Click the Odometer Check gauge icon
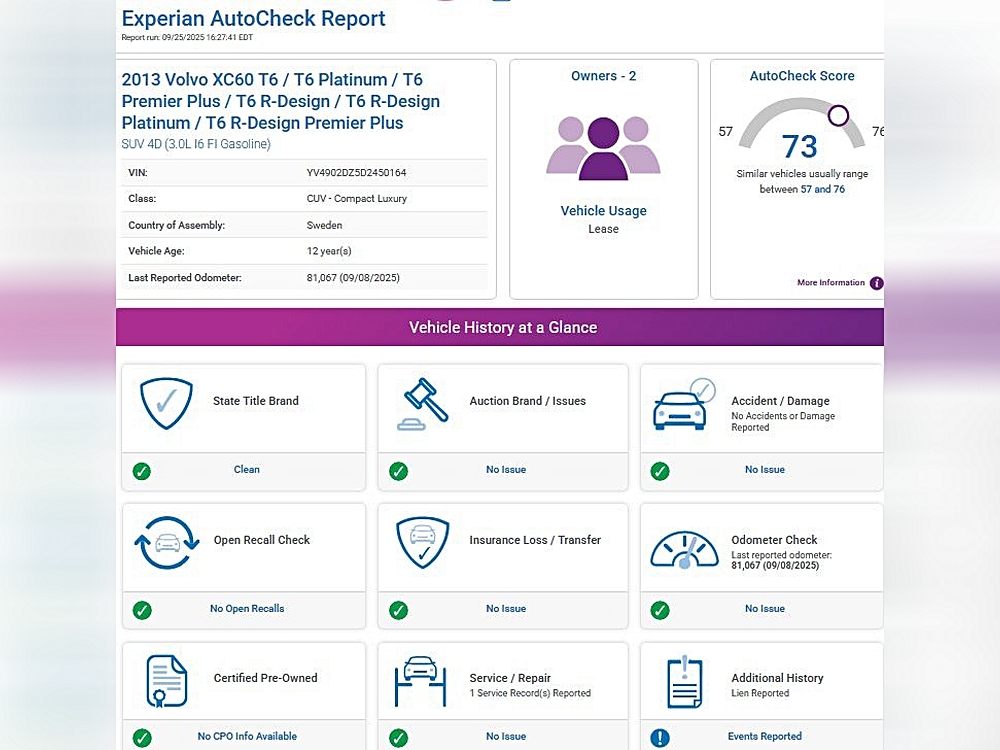Image resolution: width=1000 pixels, height=750 pixels. click(x=684, y=546)
